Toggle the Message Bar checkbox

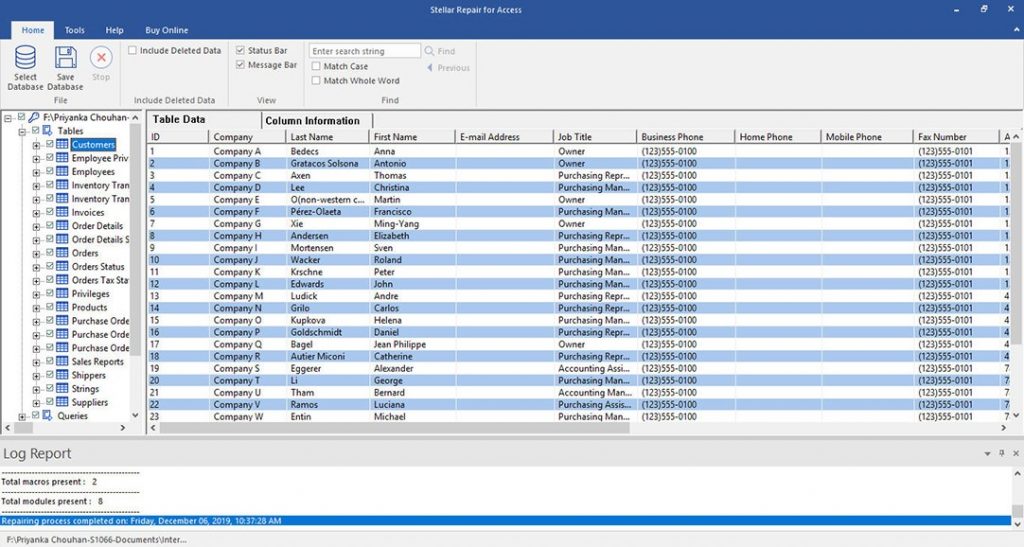[x=240, y=65]
